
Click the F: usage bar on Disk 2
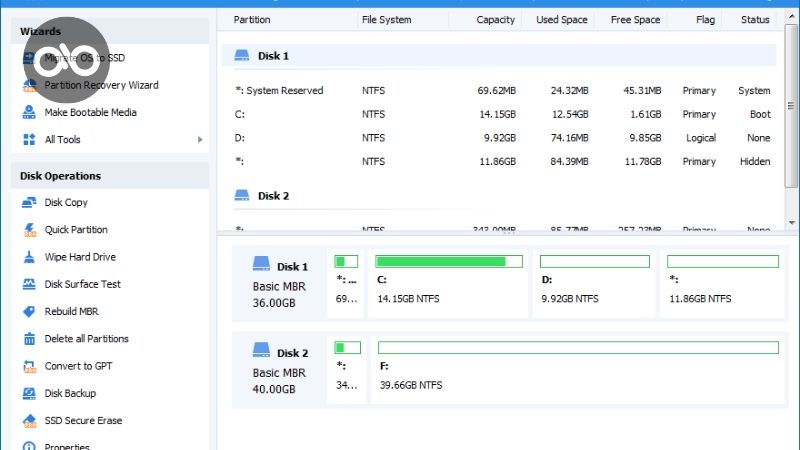[579, 347]
